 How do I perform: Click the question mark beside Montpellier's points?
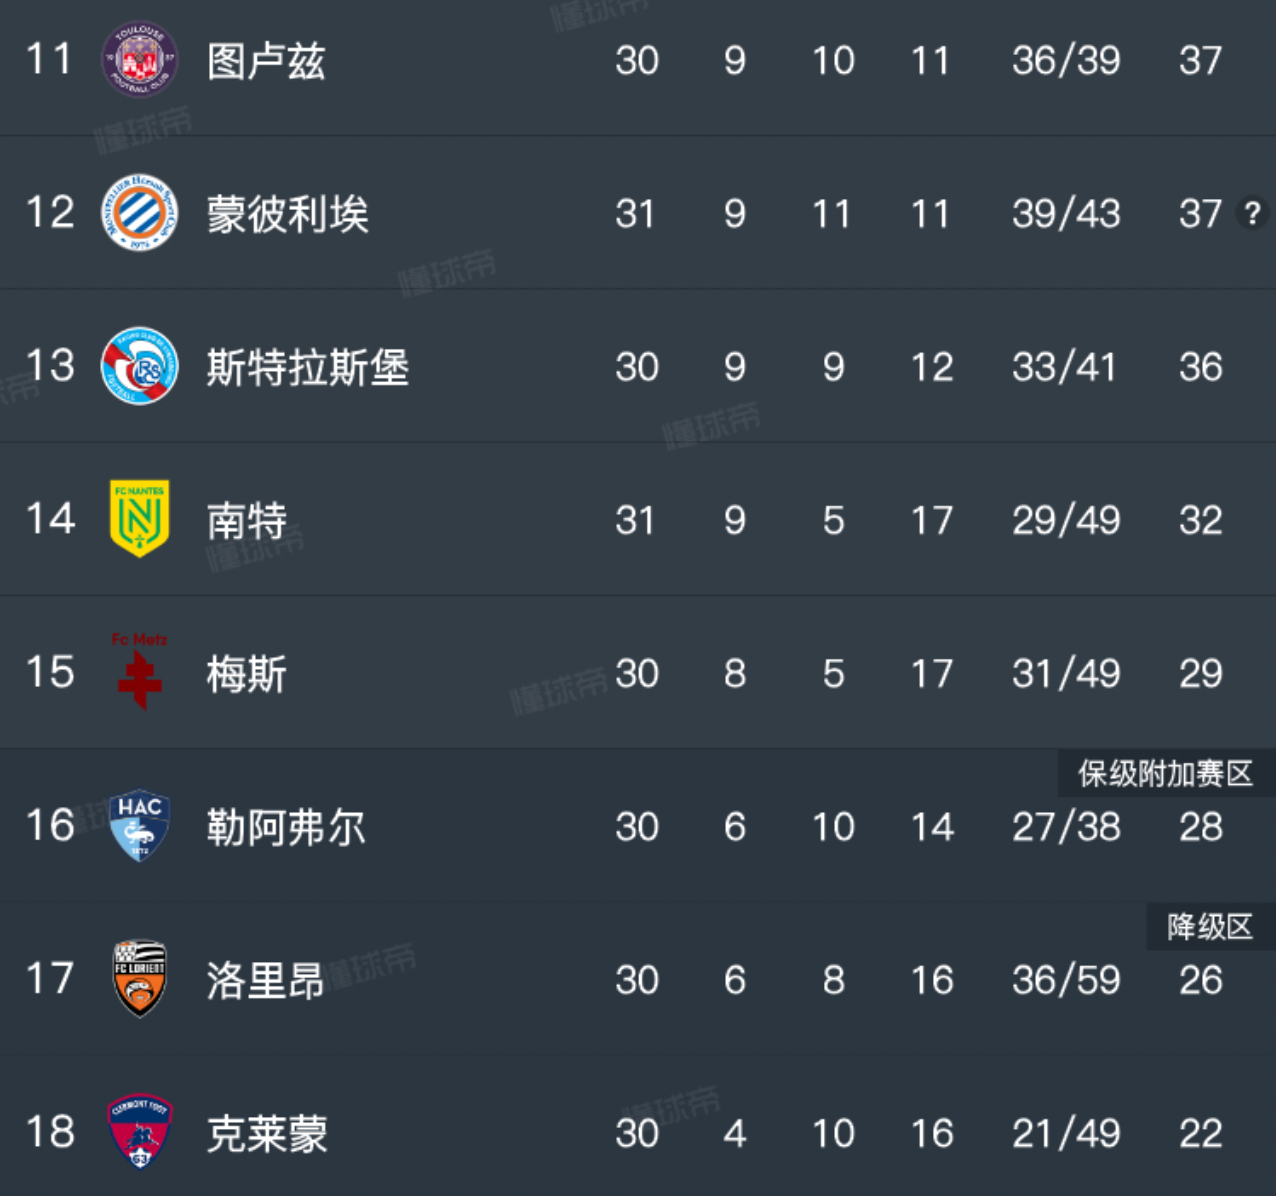tap(1252, 213)
